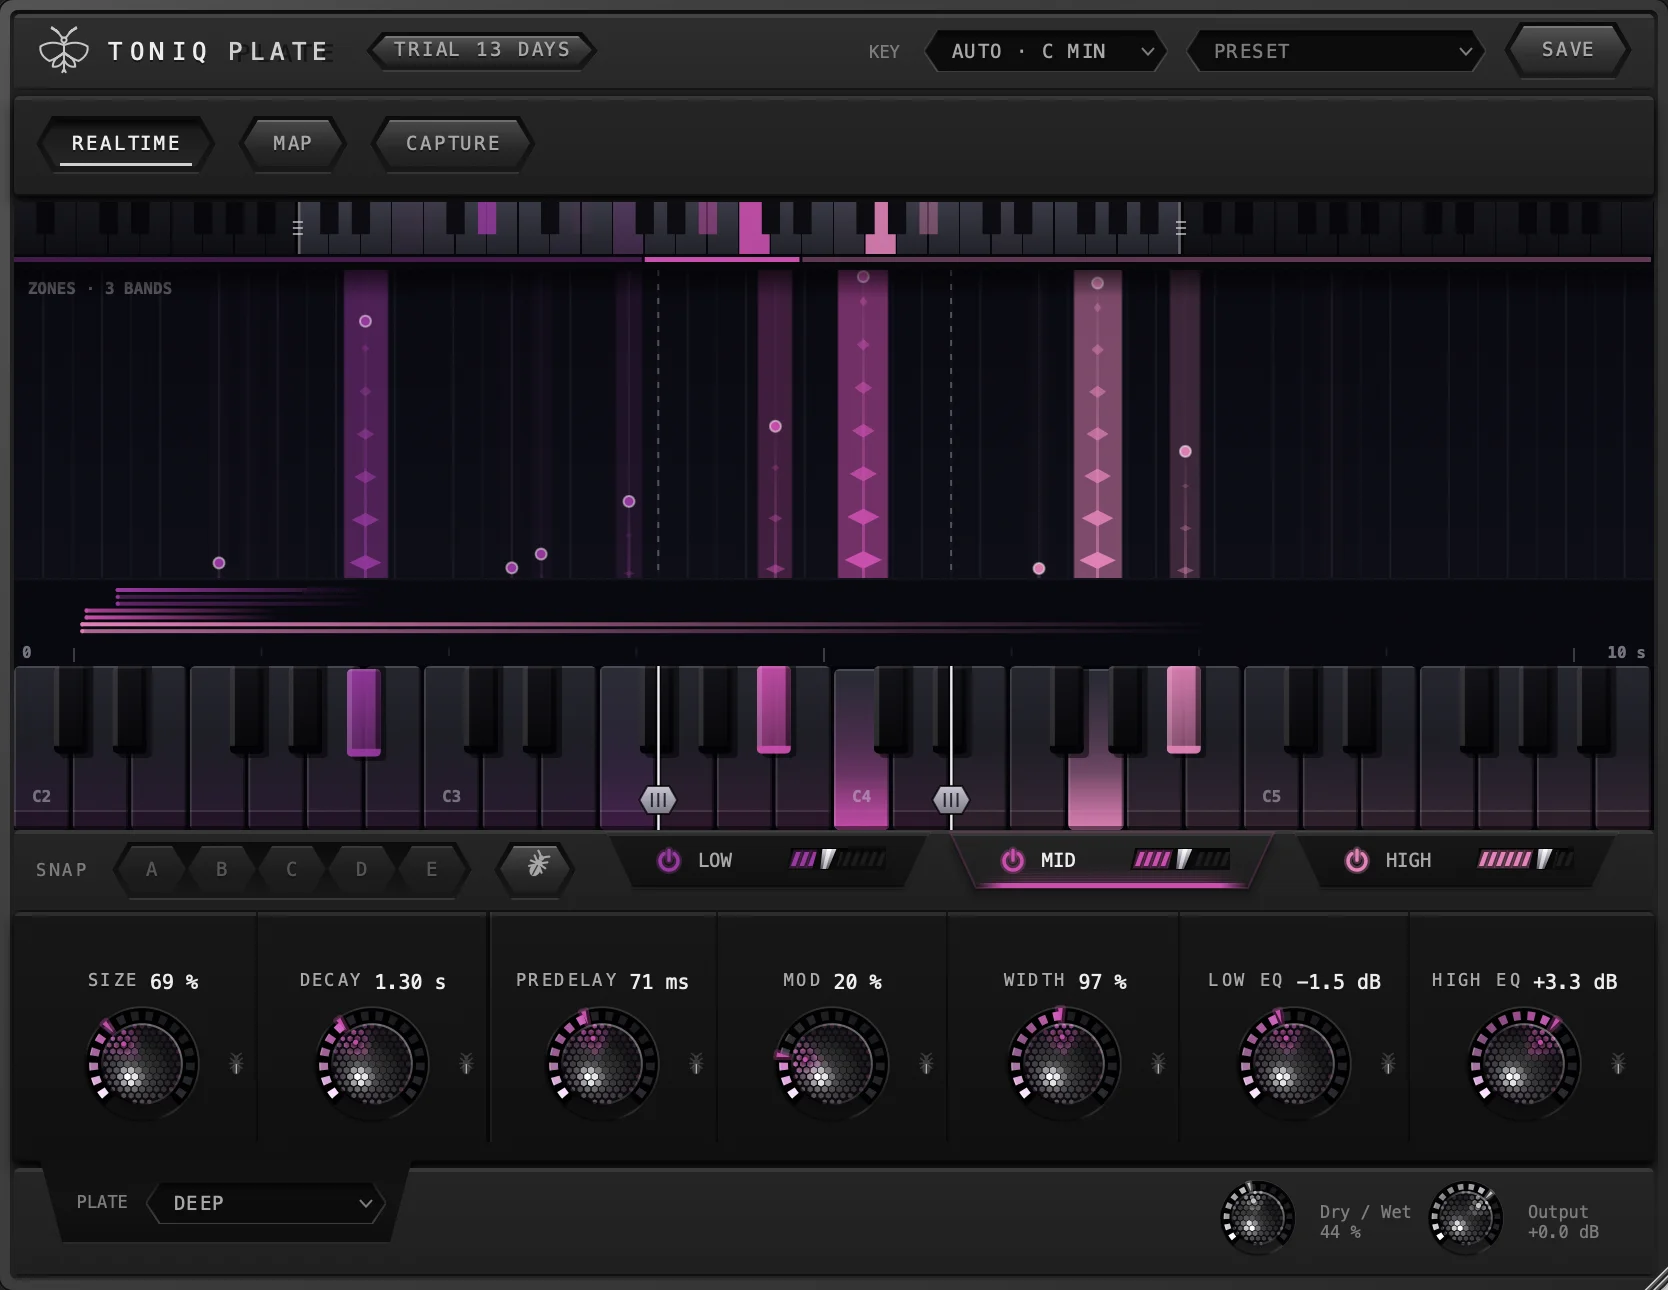
Task: Click the MOD value "20 %"
Action: pos(858,982)
